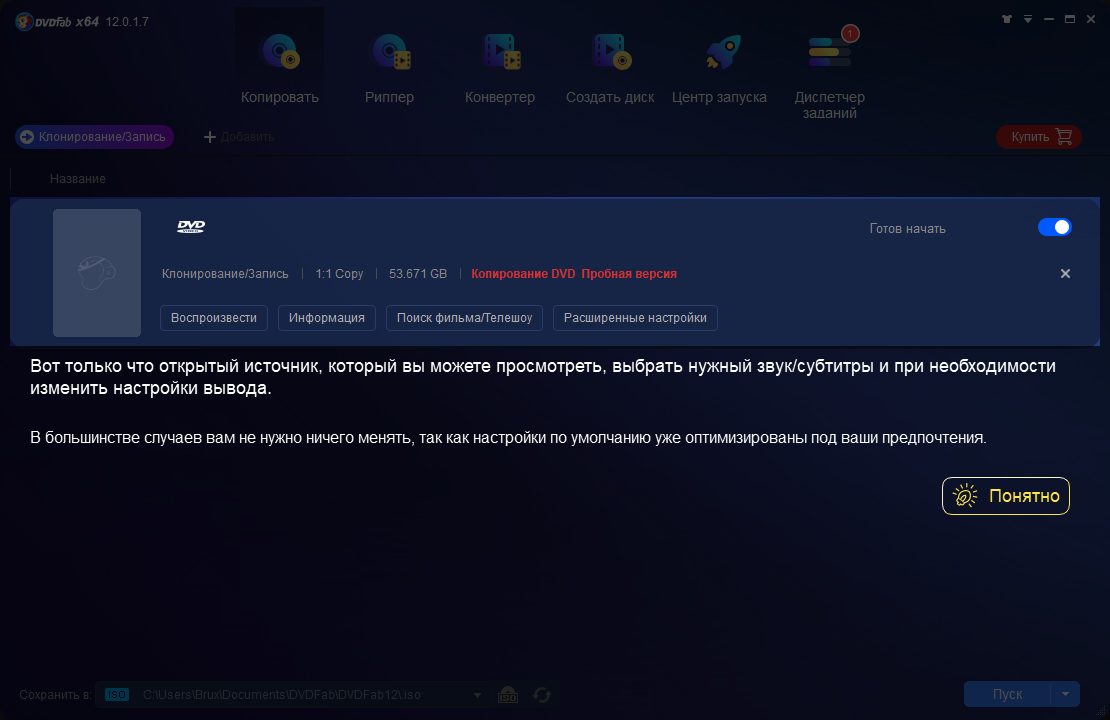Screen dimensions: 1110x720
Task: Click Добавить to add a source
Action: tap(239, 137)
